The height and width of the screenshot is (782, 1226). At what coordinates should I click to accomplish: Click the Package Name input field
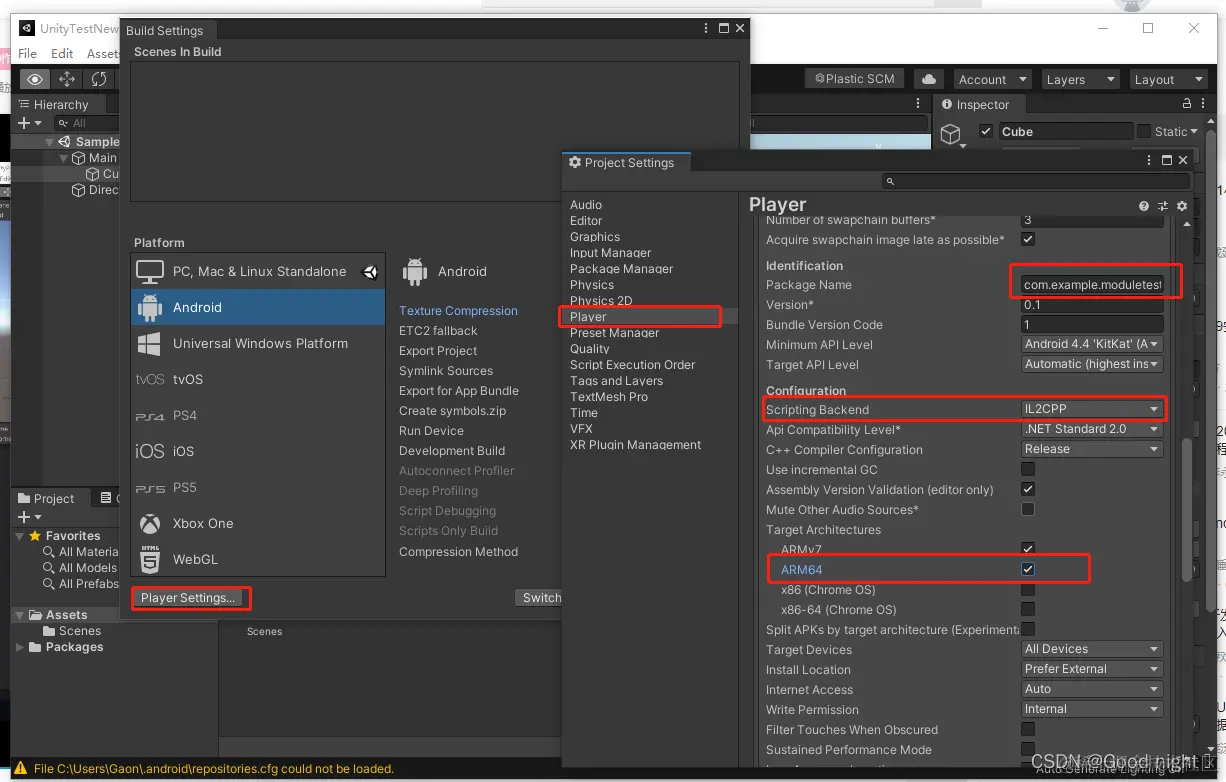1092,285
